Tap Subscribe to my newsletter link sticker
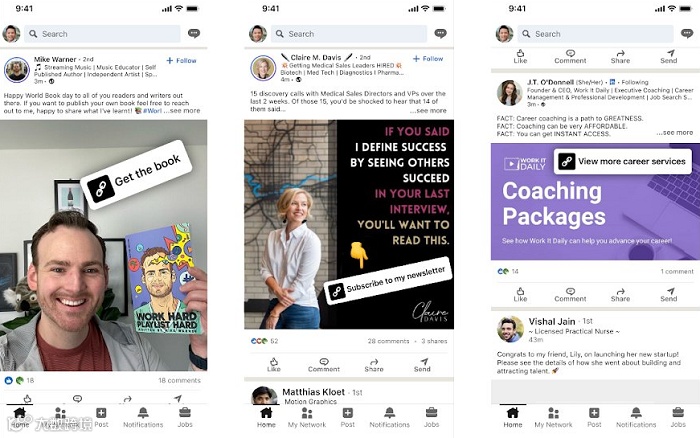The image size is (700, 438). (x=388, y=281)
